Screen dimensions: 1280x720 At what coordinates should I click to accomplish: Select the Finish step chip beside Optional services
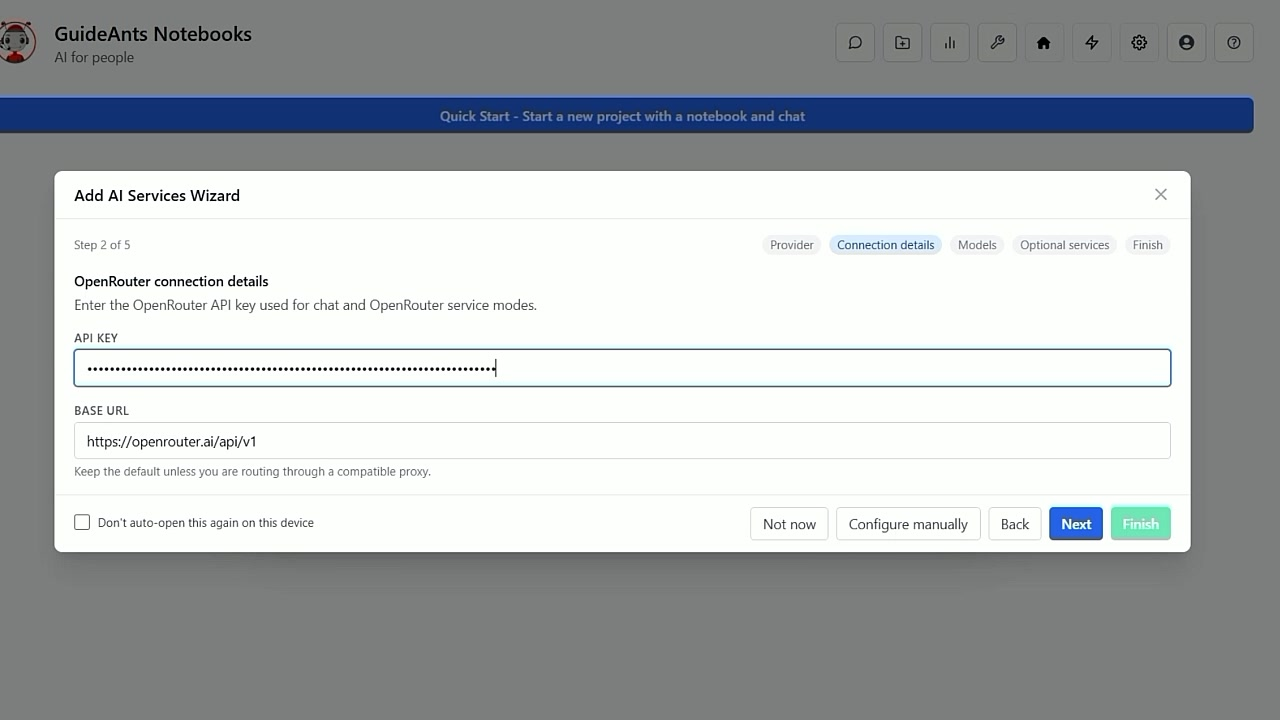[1148, 245]
